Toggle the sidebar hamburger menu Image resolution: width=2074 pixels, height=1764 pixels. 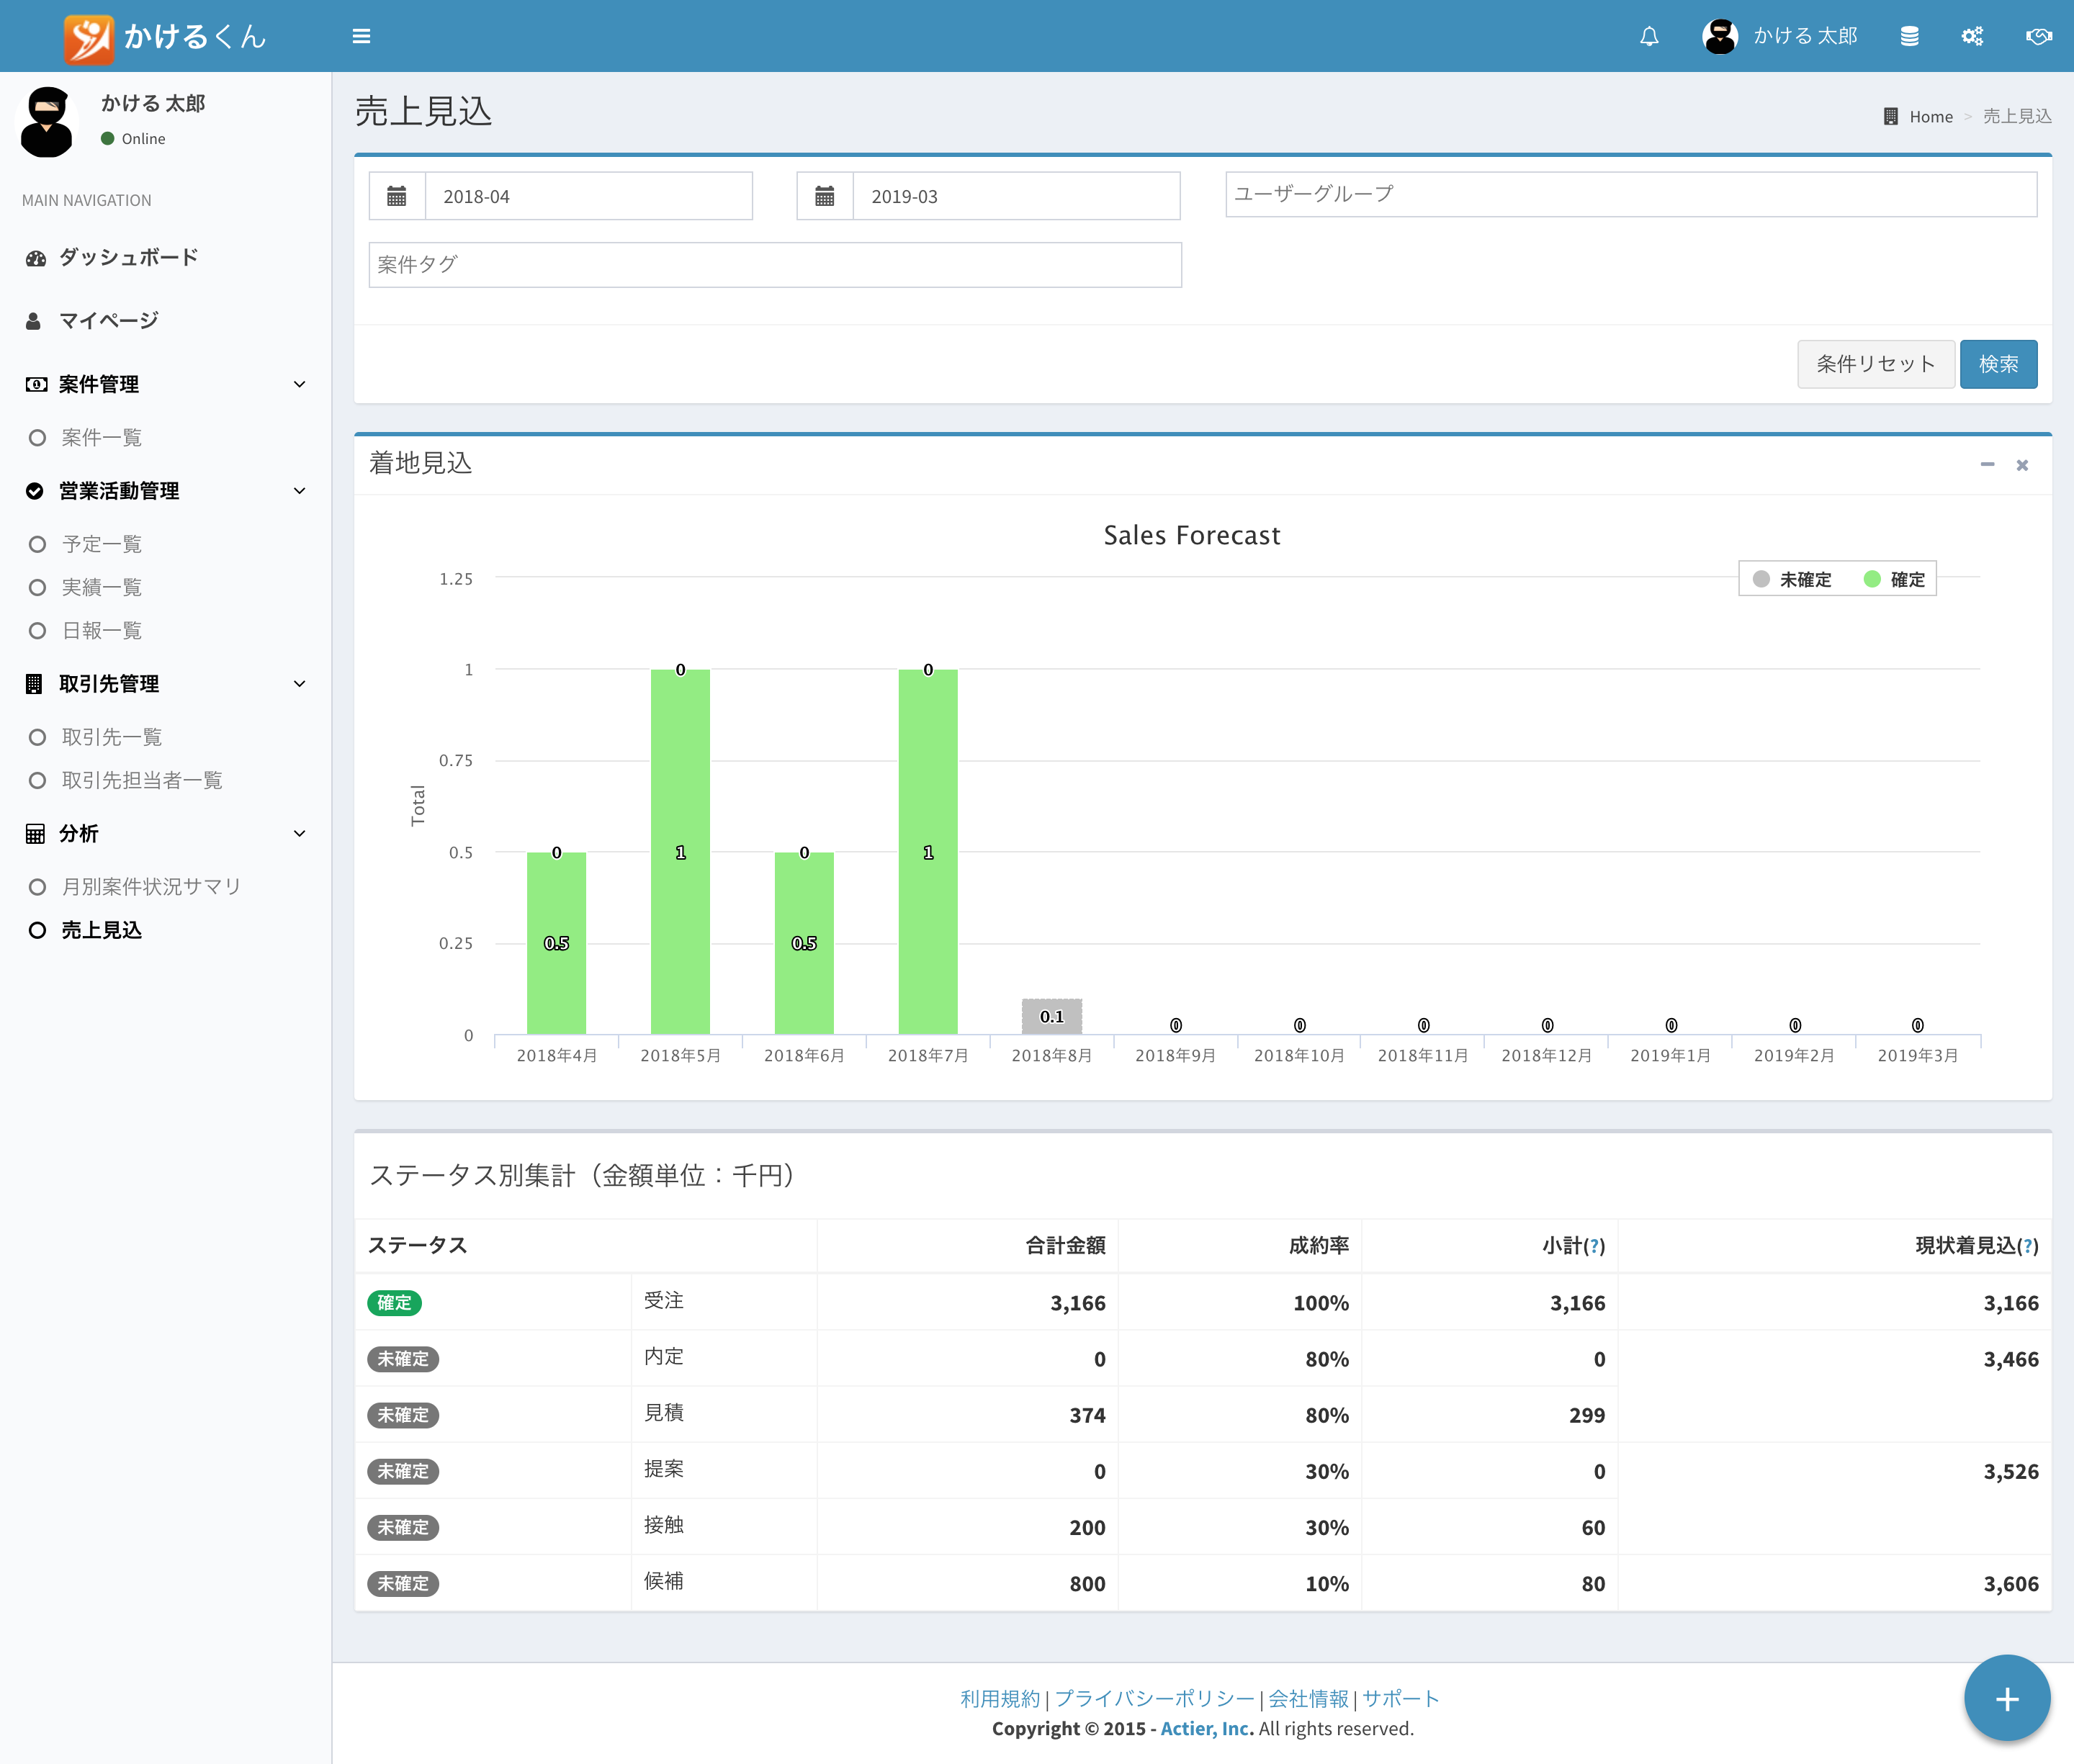pyautogui.click(x=362, y=36)
